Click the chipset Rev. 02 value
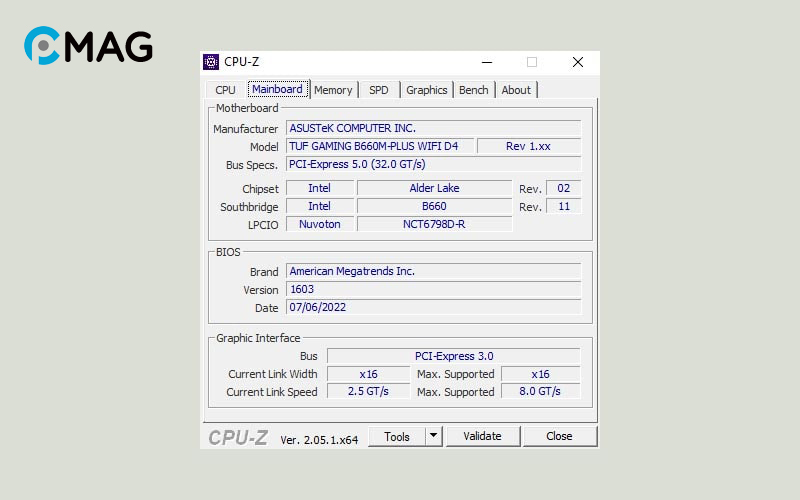800x500 pixels. point(563,188)
